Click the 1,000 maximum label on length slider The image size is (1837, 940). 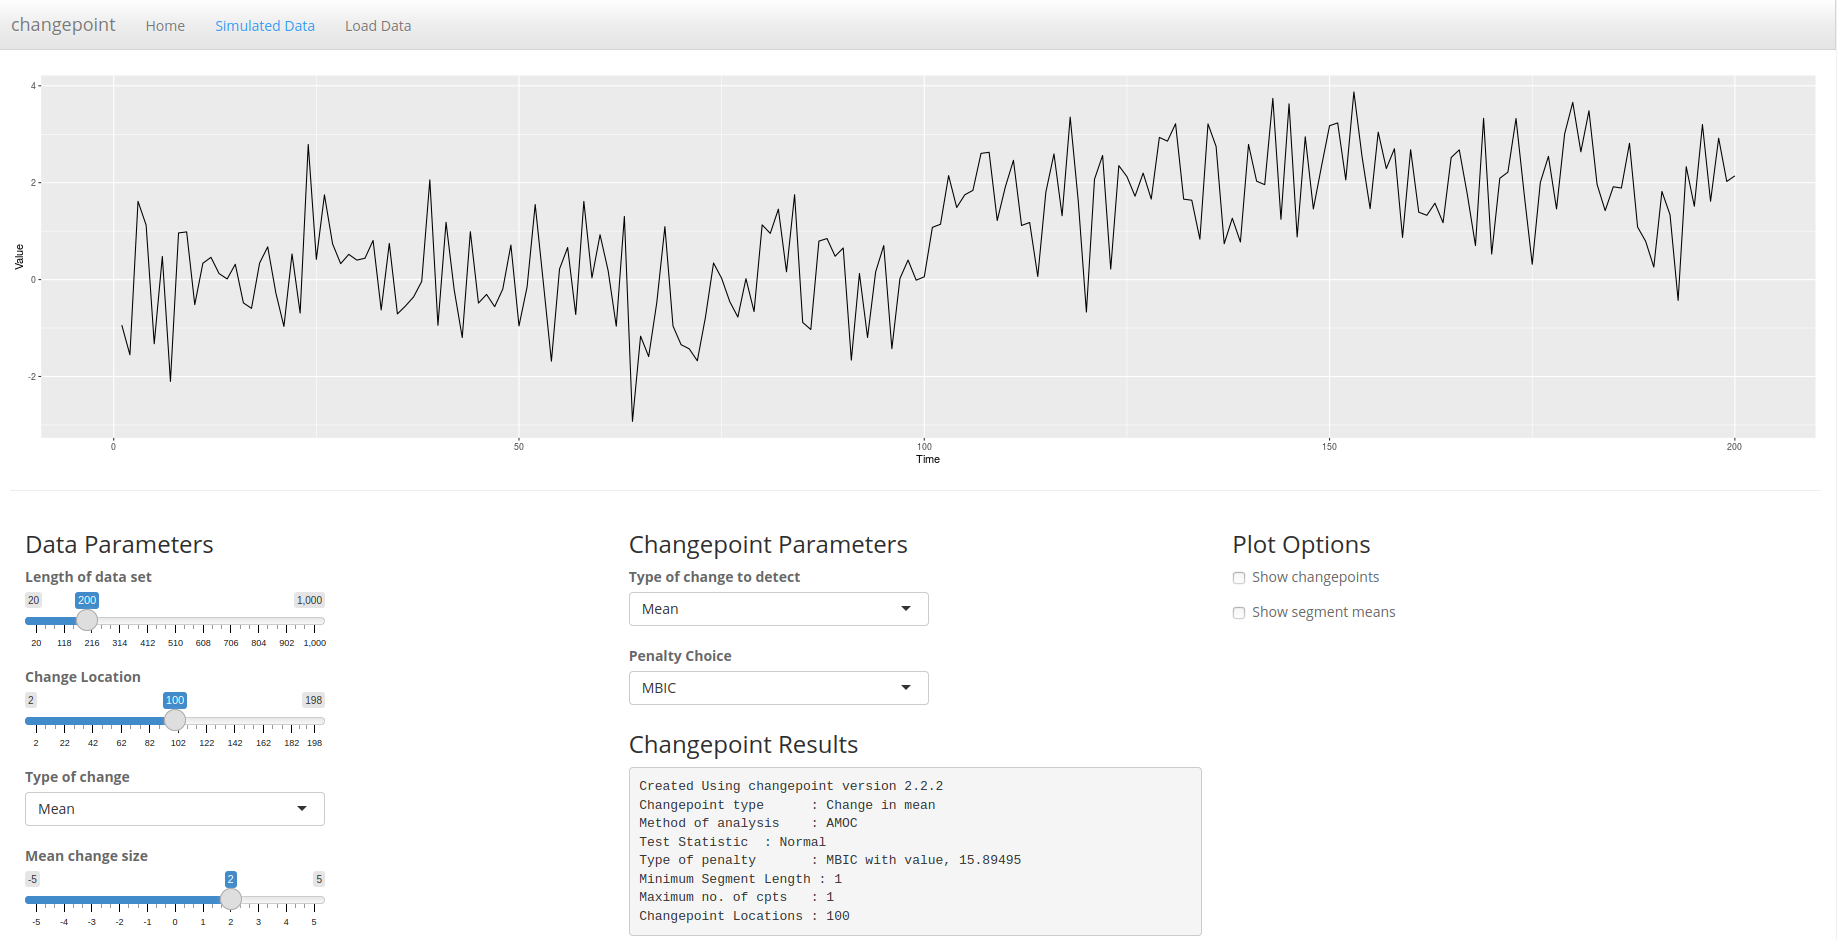[308, 599]
